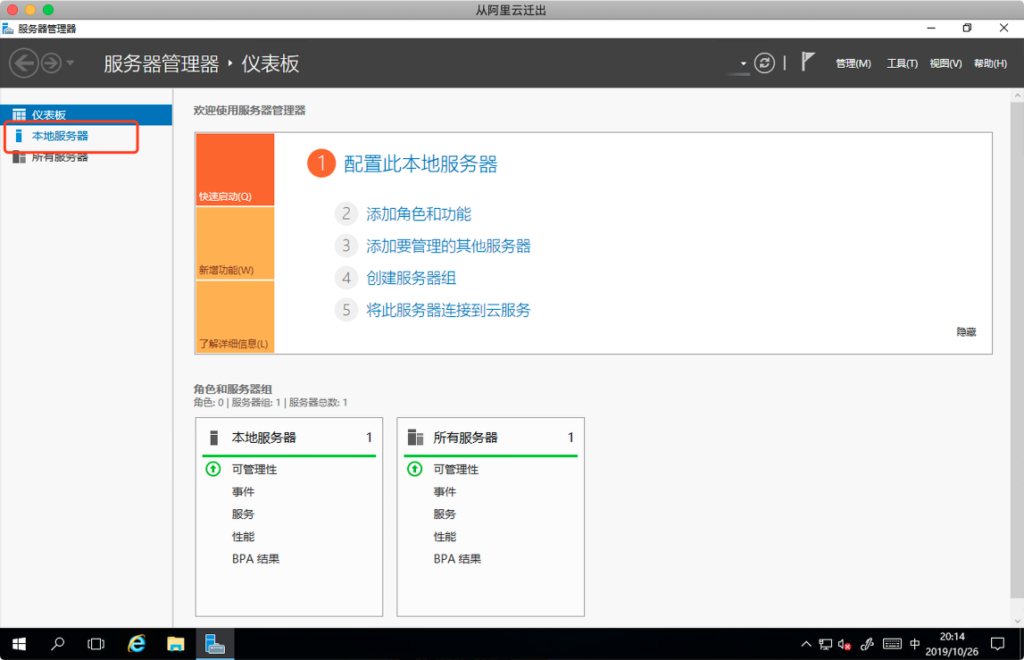
Task: Open the 工具(T) menu
Action: pyautogui.click(x=902, y=64)
